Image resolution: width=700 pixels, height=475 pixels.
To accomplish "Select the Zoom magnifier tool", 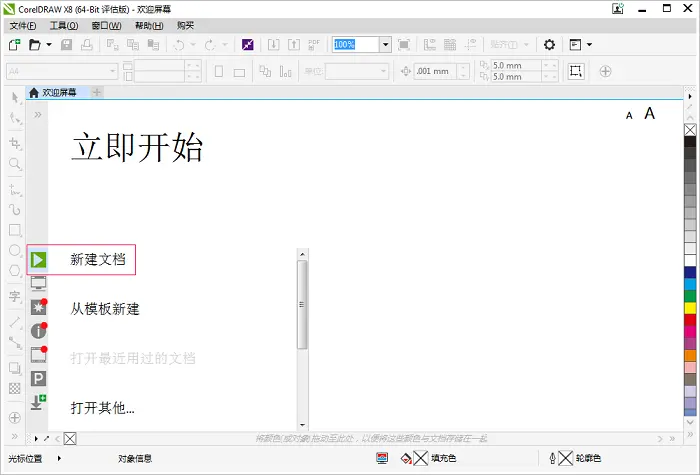I will (x=15, y=163).
